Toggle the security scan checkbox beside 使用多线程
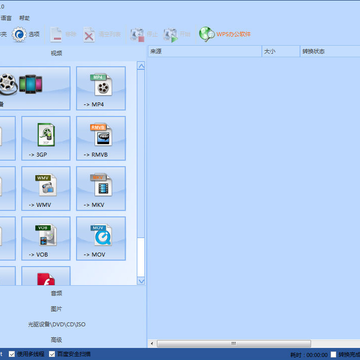The image size is (360, 360). point(52,354)
